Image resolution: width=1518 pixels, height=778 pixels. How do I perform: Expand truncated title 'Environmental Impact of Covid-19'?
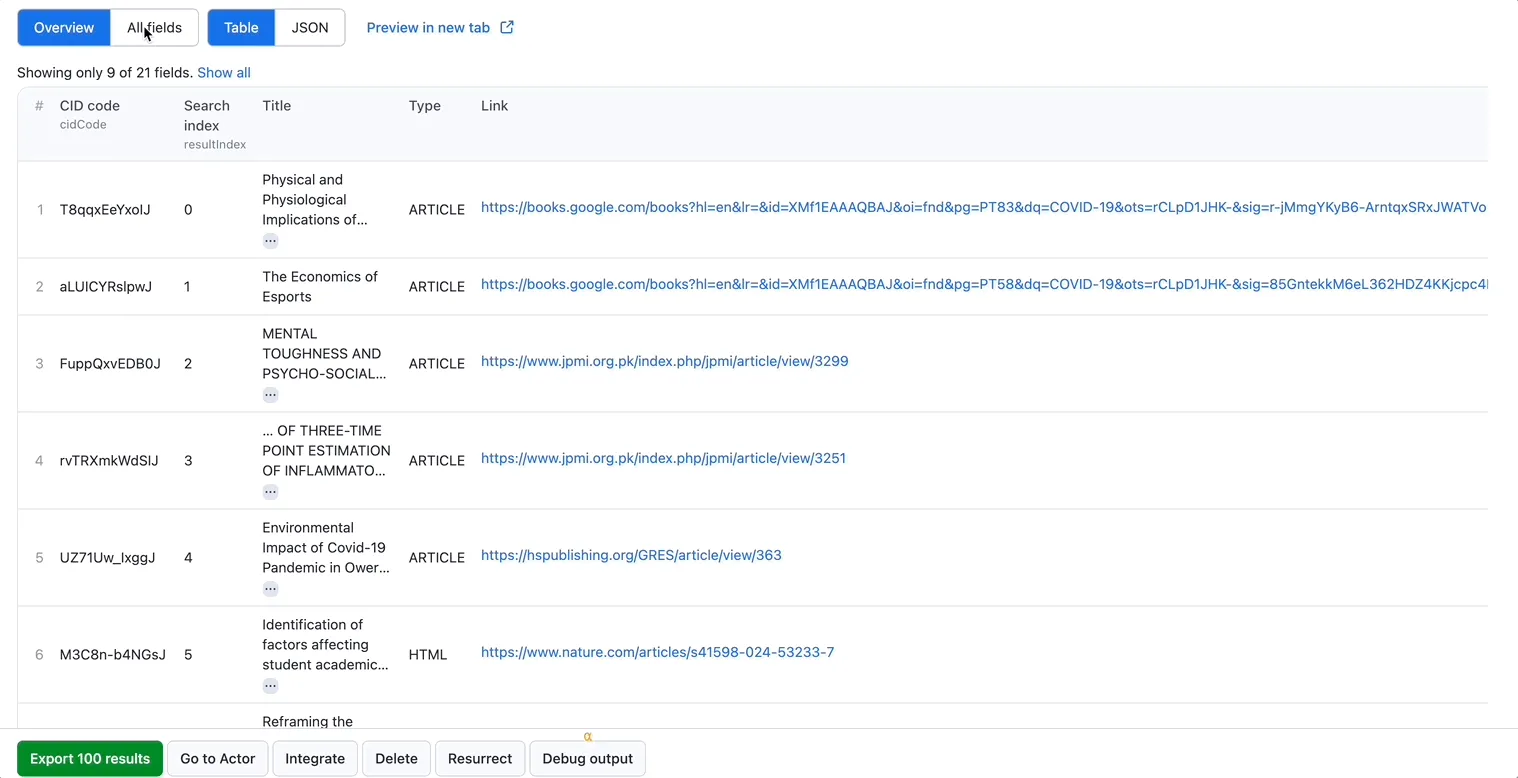coord(270,589)
